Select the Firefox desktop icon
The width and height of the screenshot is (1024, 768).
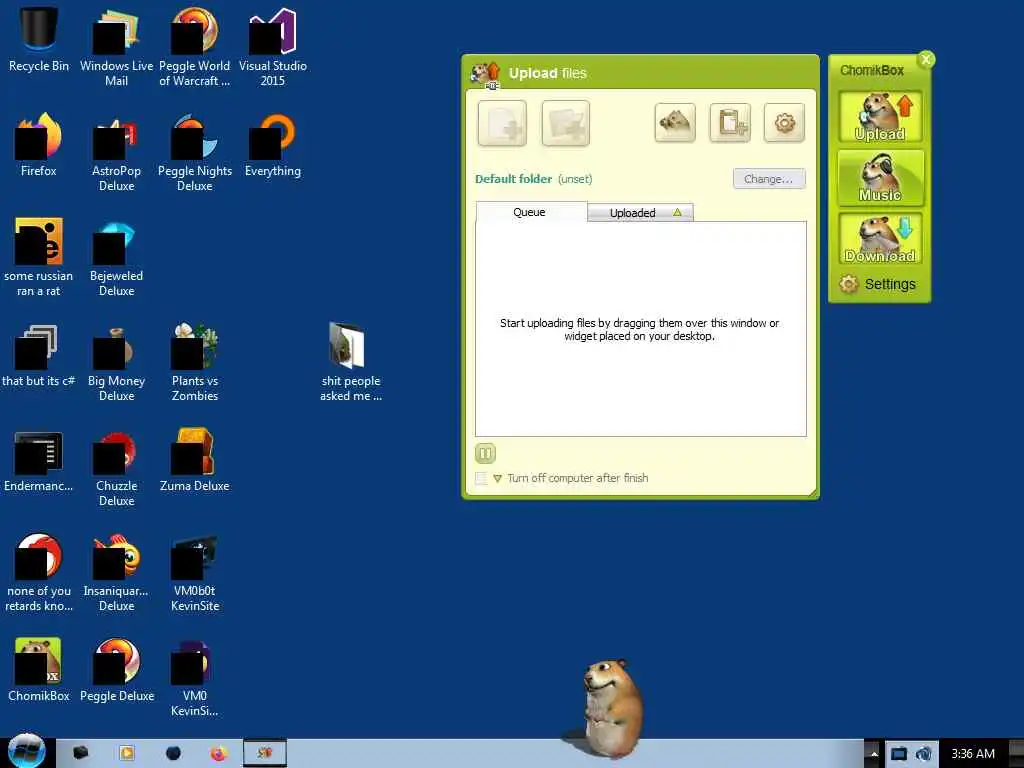point(39,144)
